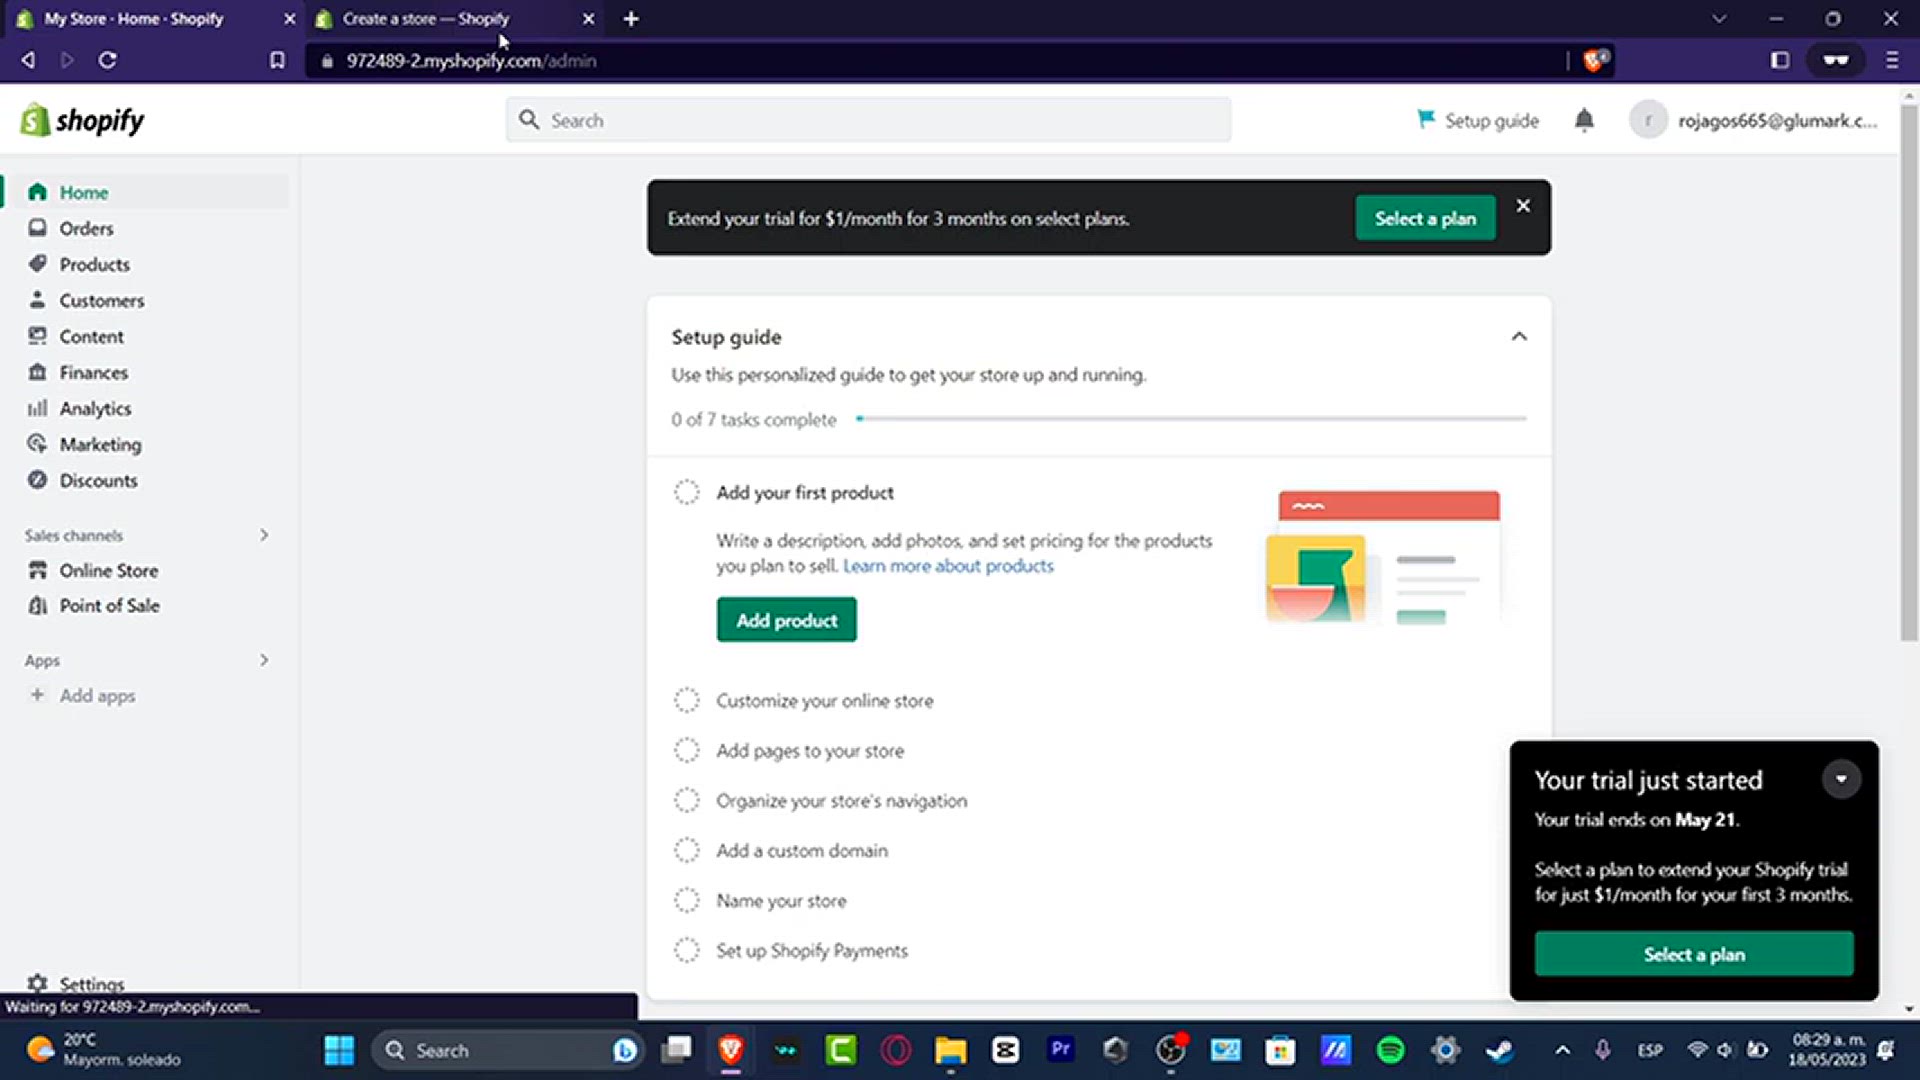Switch to Create a store Shopify tab
The width and height of the screenshot is (1920, 1080).
tap(455, 19)
